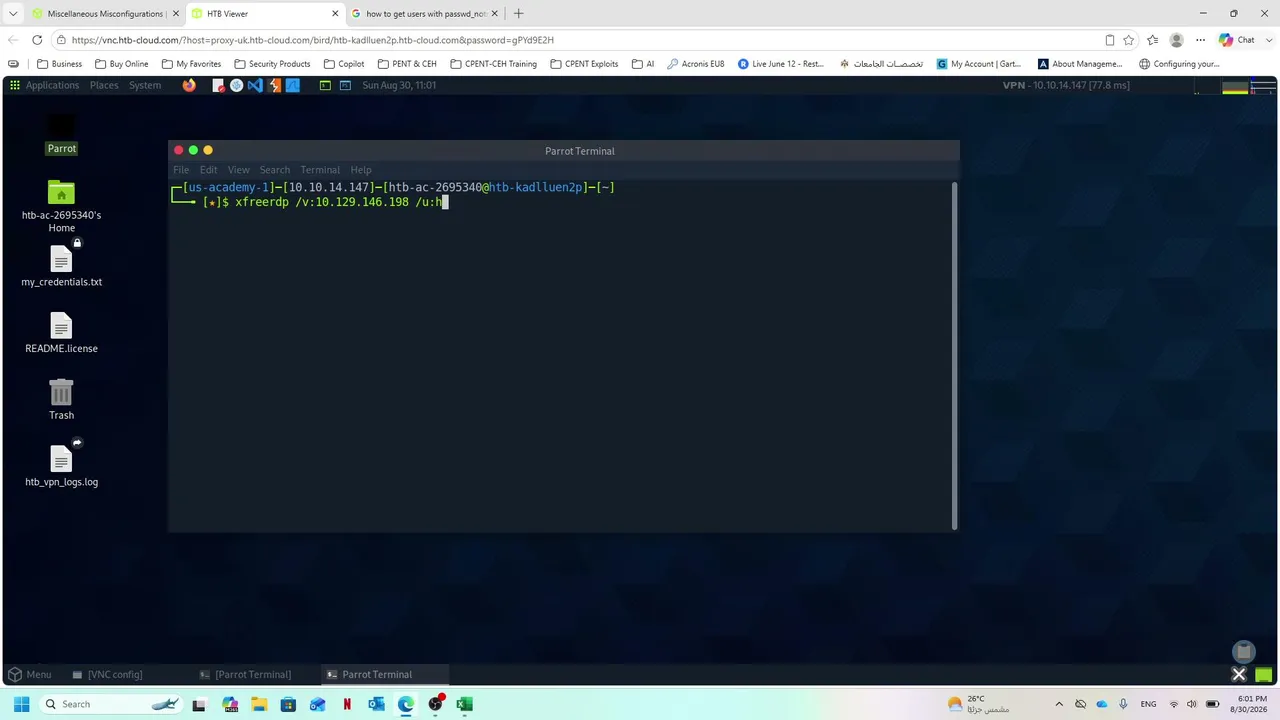Open the Applications menu in the Parrot panel
The height and width of the screenshot is (720, 1280).
[x=52, y=85]
